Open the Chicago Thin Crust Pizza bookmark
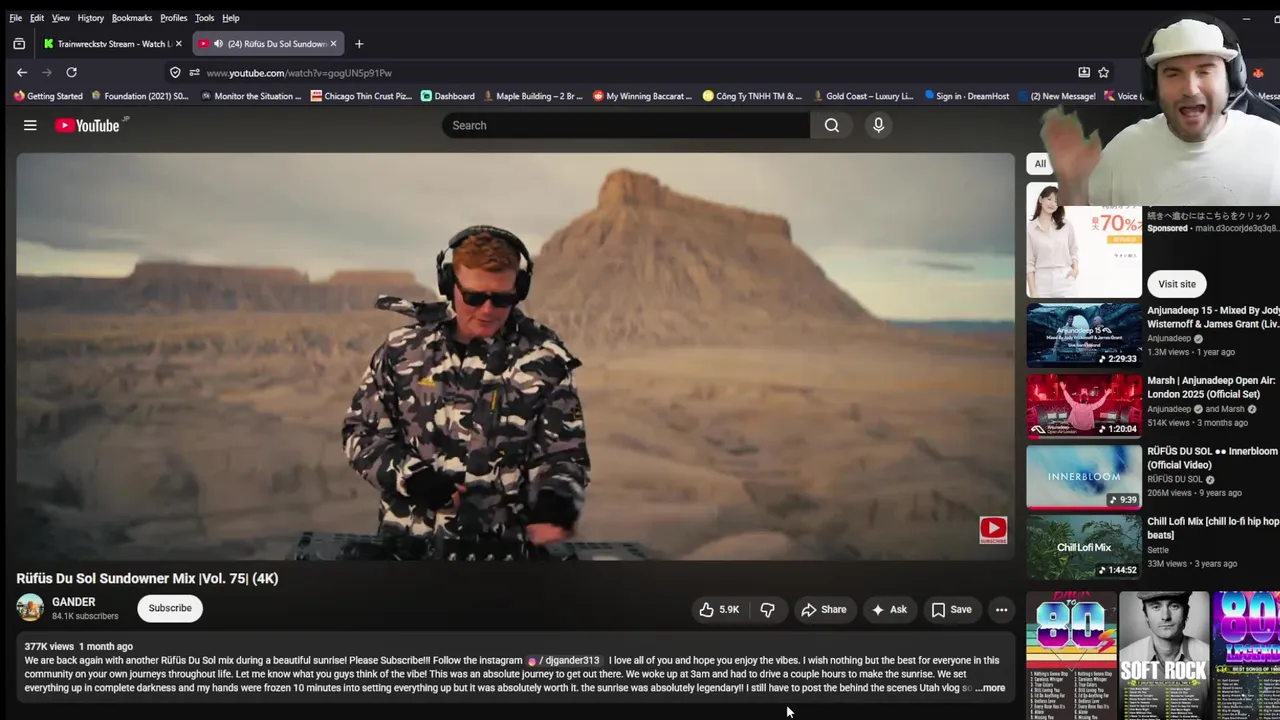The image size is (1280, 720). pyautogui.click(x=361, y=96)
